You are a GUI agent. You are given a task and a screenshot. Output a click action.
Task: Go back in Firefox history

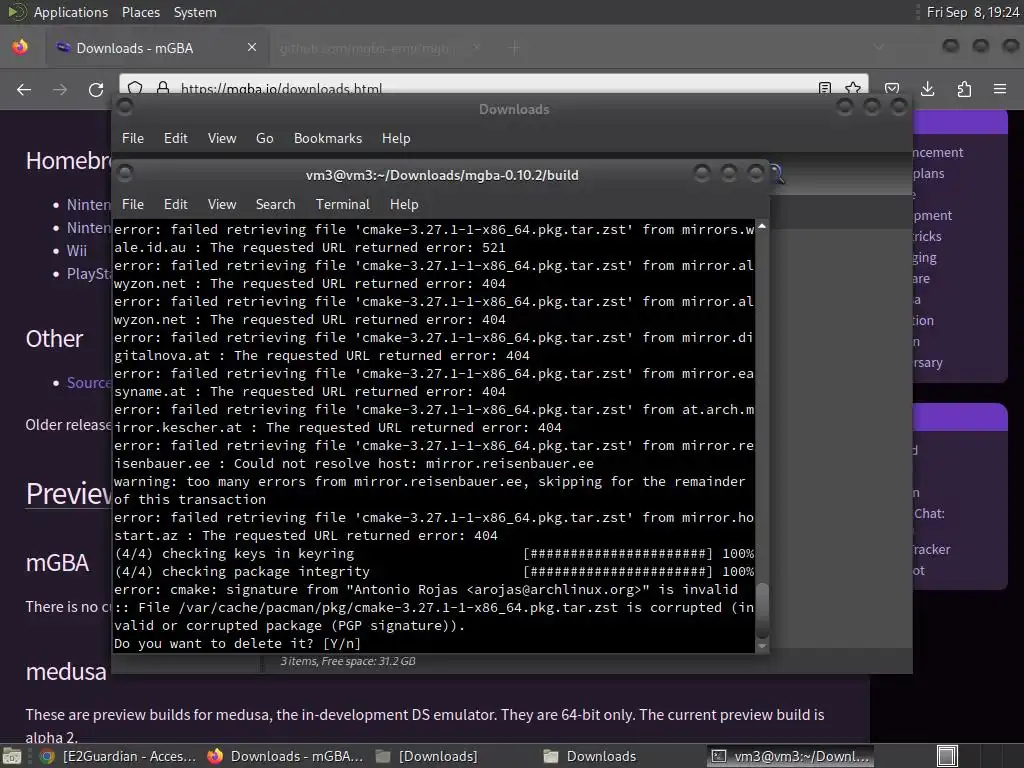(x=24, y=89)
